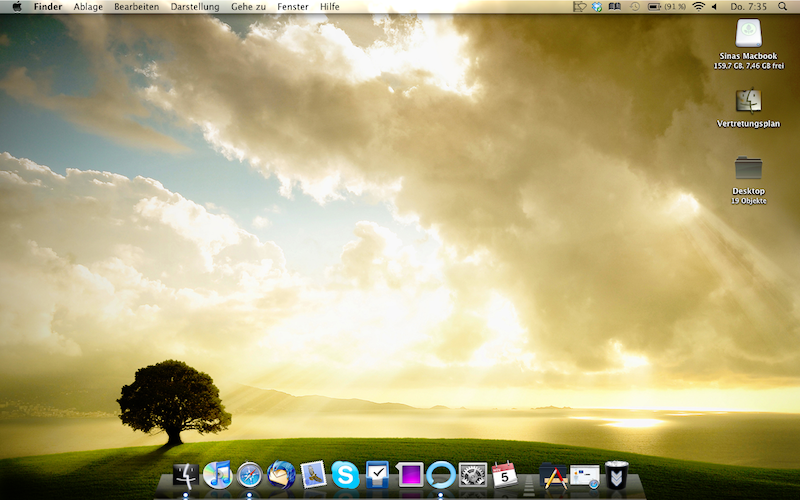This screenshot has width=800, height=500.
Task: Open the Sinas Macbook hard drive icon
Action: pyautogui.click(x=748, y=33)
